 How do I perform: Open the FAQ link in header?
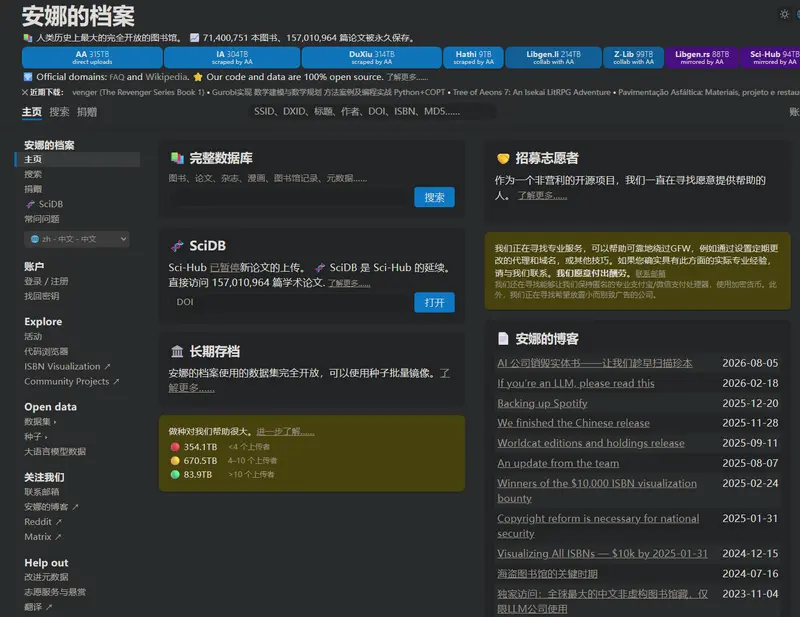click(117, 77)
